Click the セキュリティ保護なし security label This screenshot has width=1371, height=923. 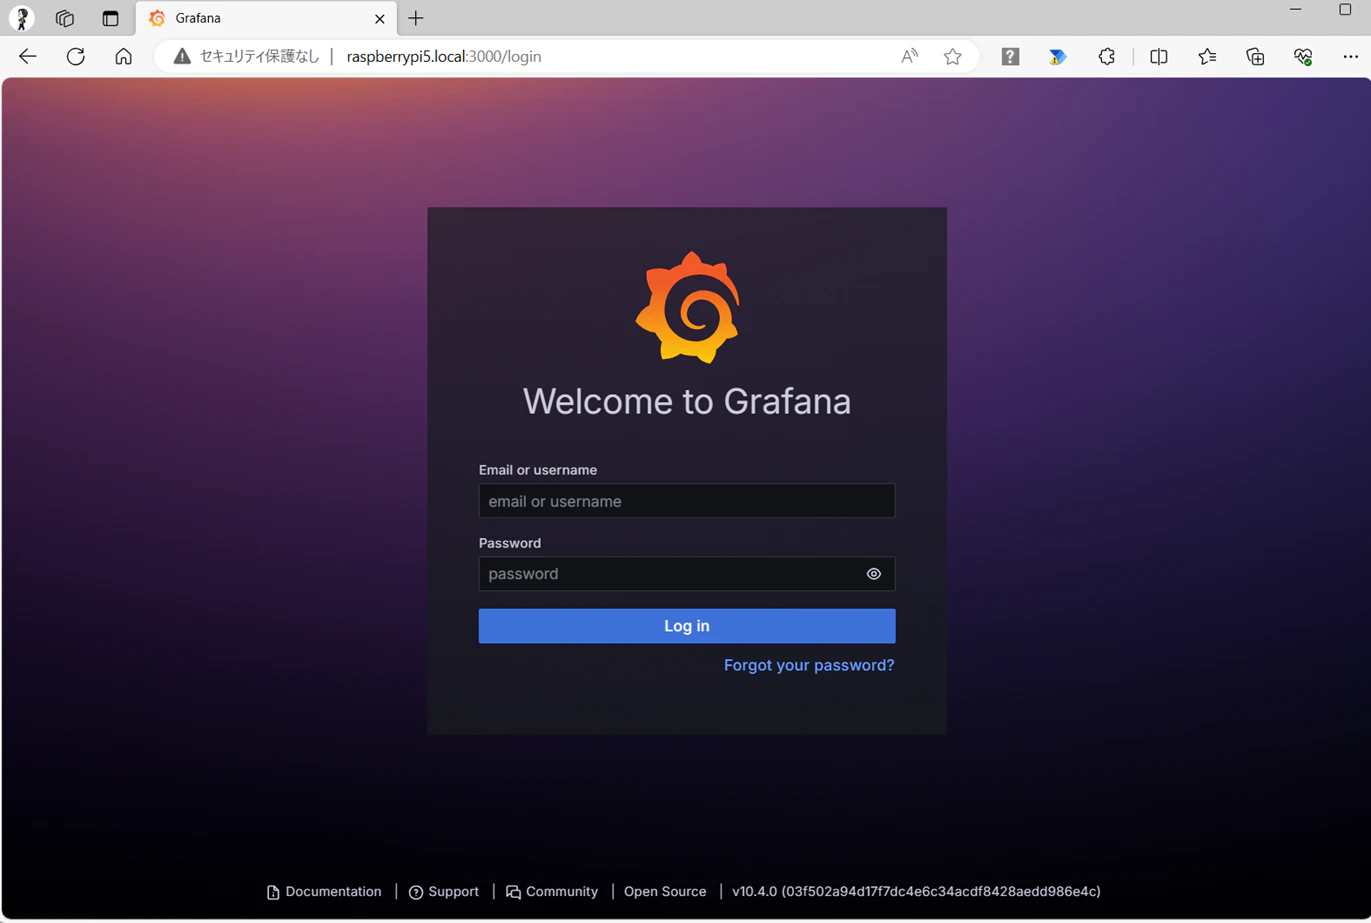pyautogui.click(x=259, y=57)
